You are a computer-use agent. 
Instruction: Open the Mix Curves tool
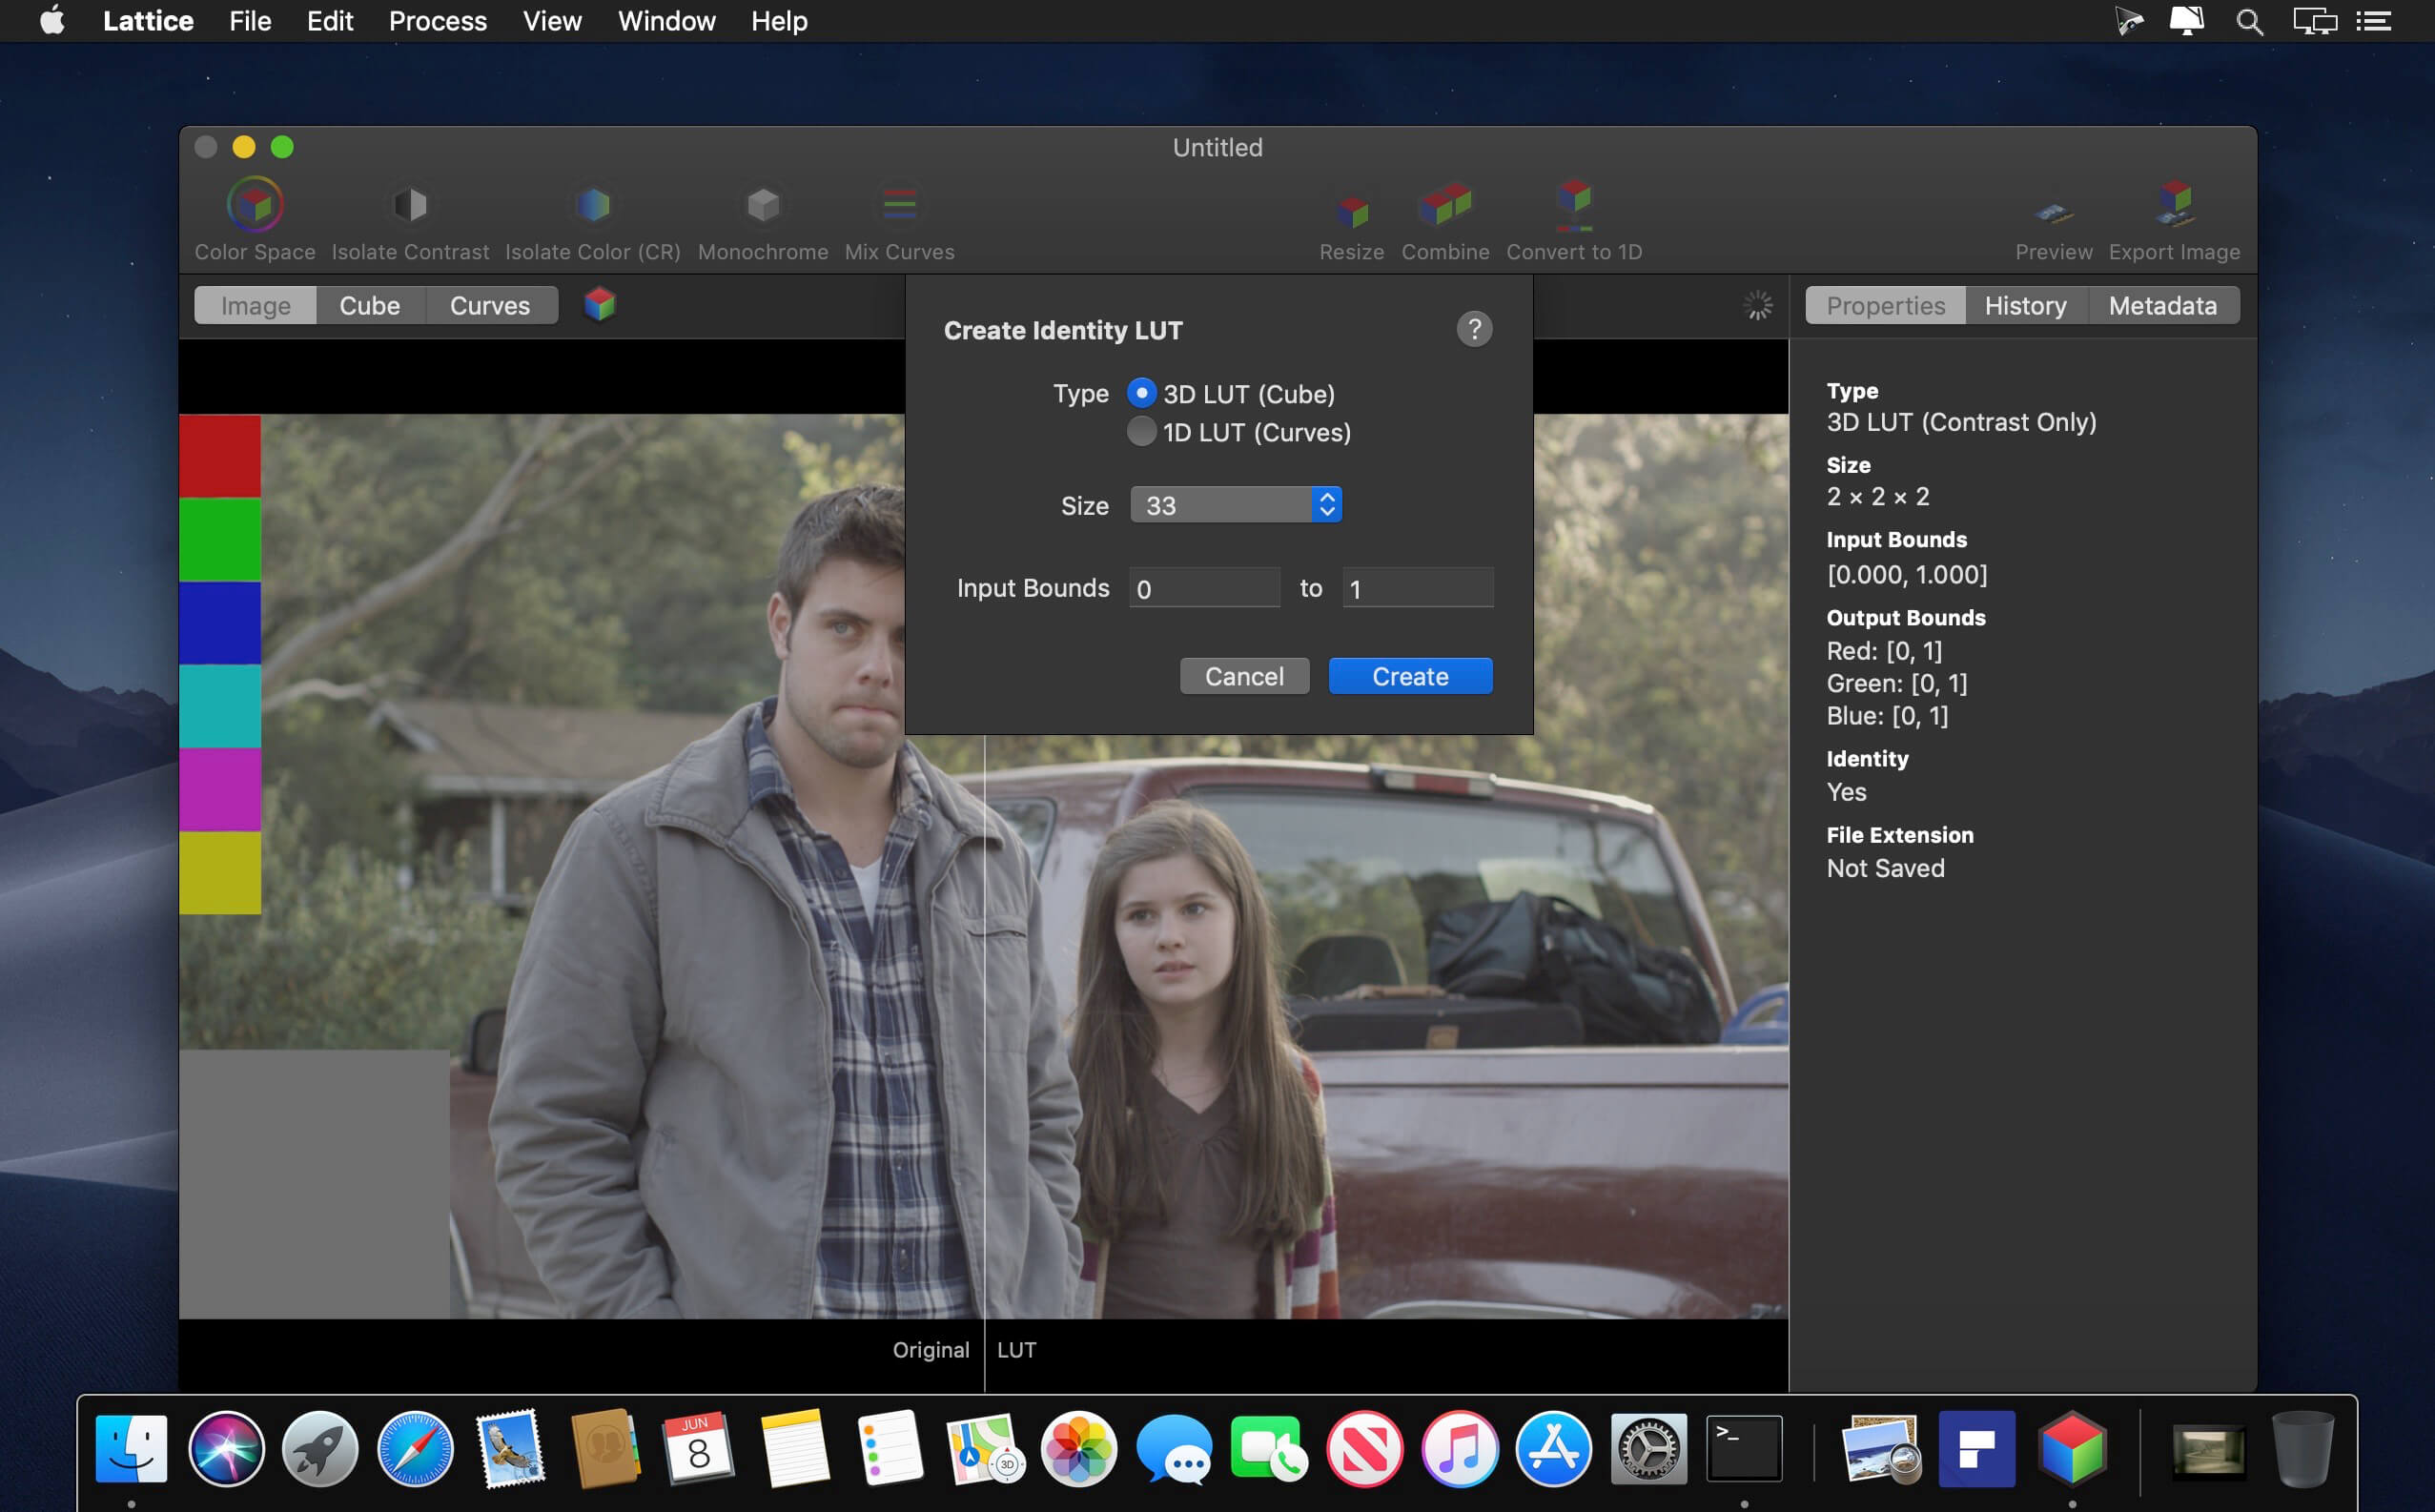899,206
